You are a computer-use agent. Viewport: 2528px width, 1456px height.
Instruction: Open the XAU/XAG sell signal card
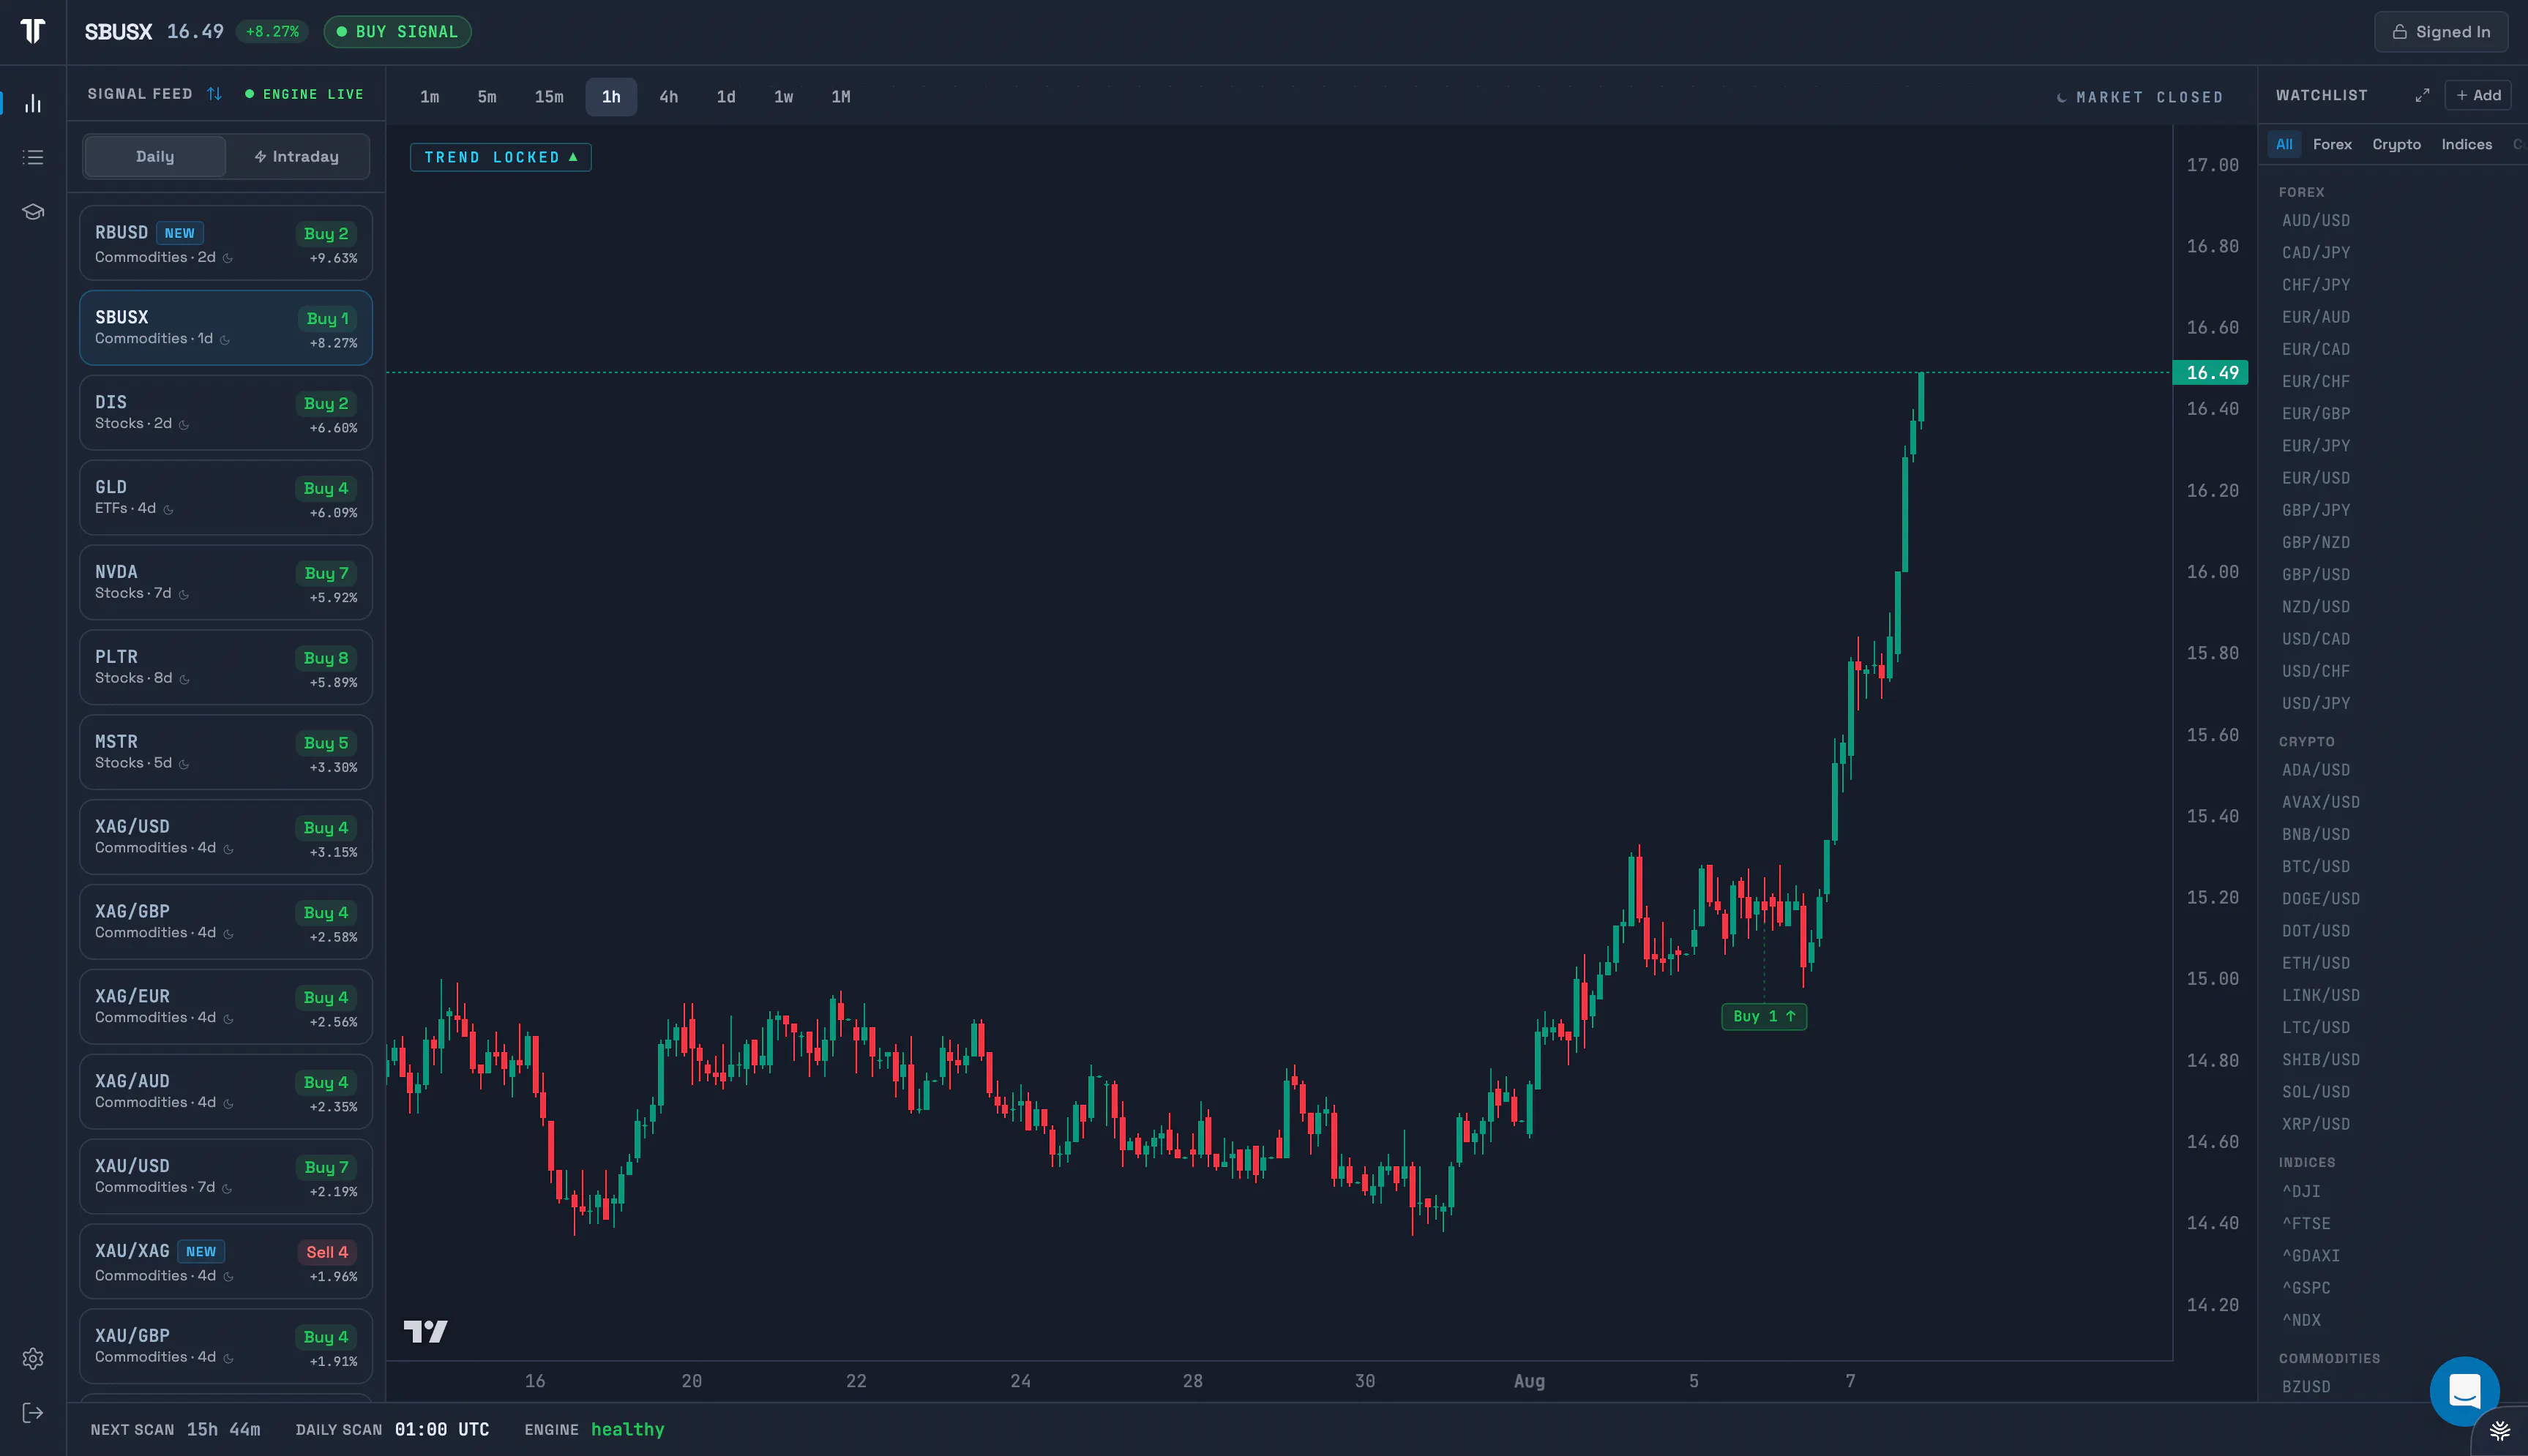[x=226, y=1262]
